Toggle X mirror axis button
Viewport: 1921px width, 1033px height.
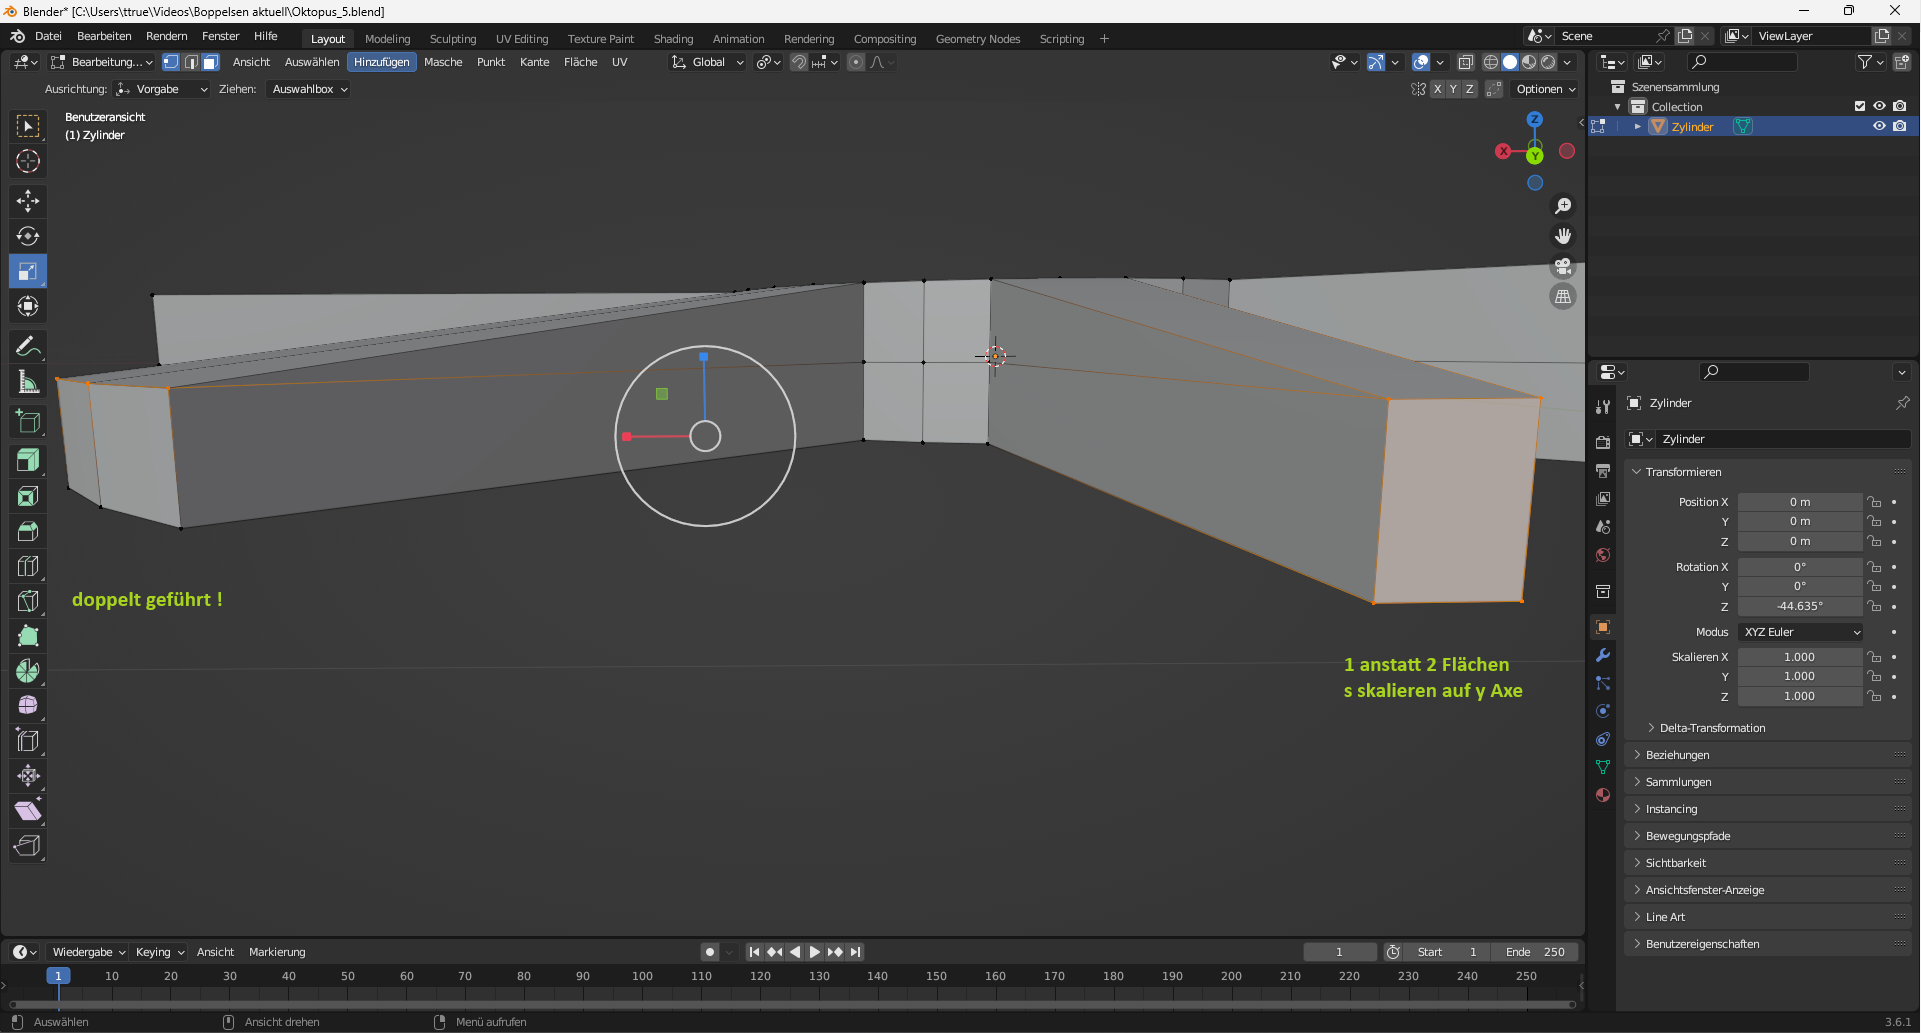click(x=1437, y=89)
